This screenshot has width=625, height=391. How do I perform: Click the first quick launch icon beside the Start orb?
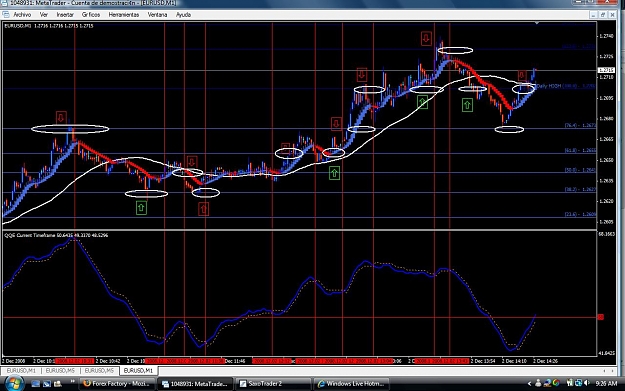35,384
